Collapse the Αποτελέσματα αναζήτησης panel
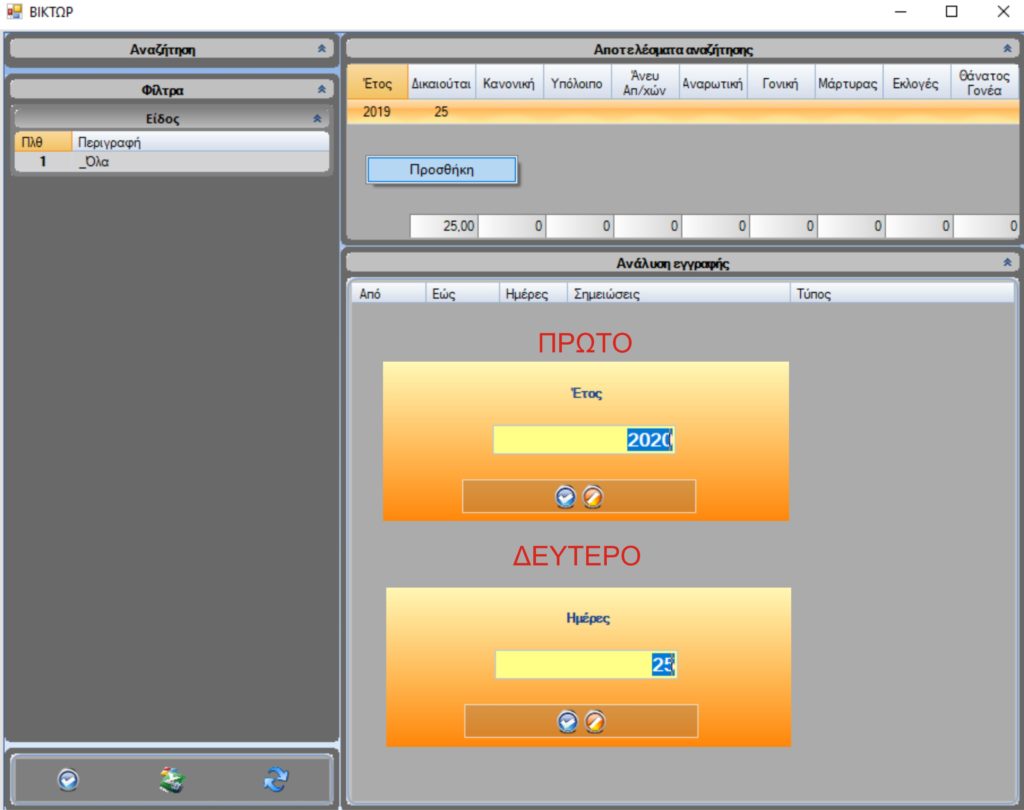This screenshot has width=1024, height=810. coord(1007,48)
